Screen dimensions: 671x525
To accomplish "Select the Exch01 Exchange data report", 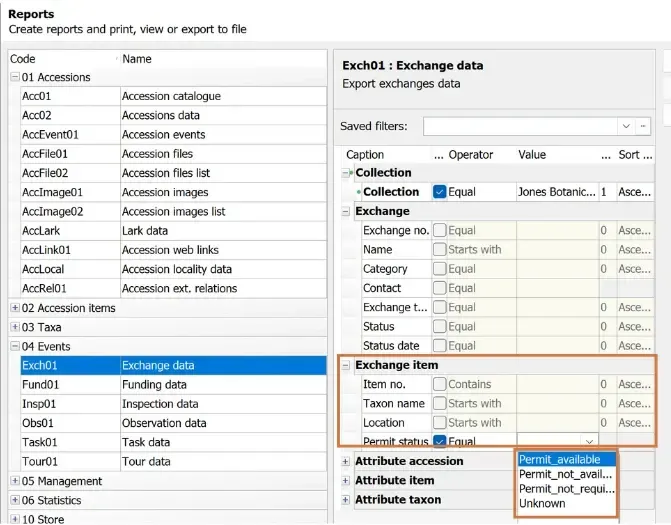I will (x=173, y=365).
